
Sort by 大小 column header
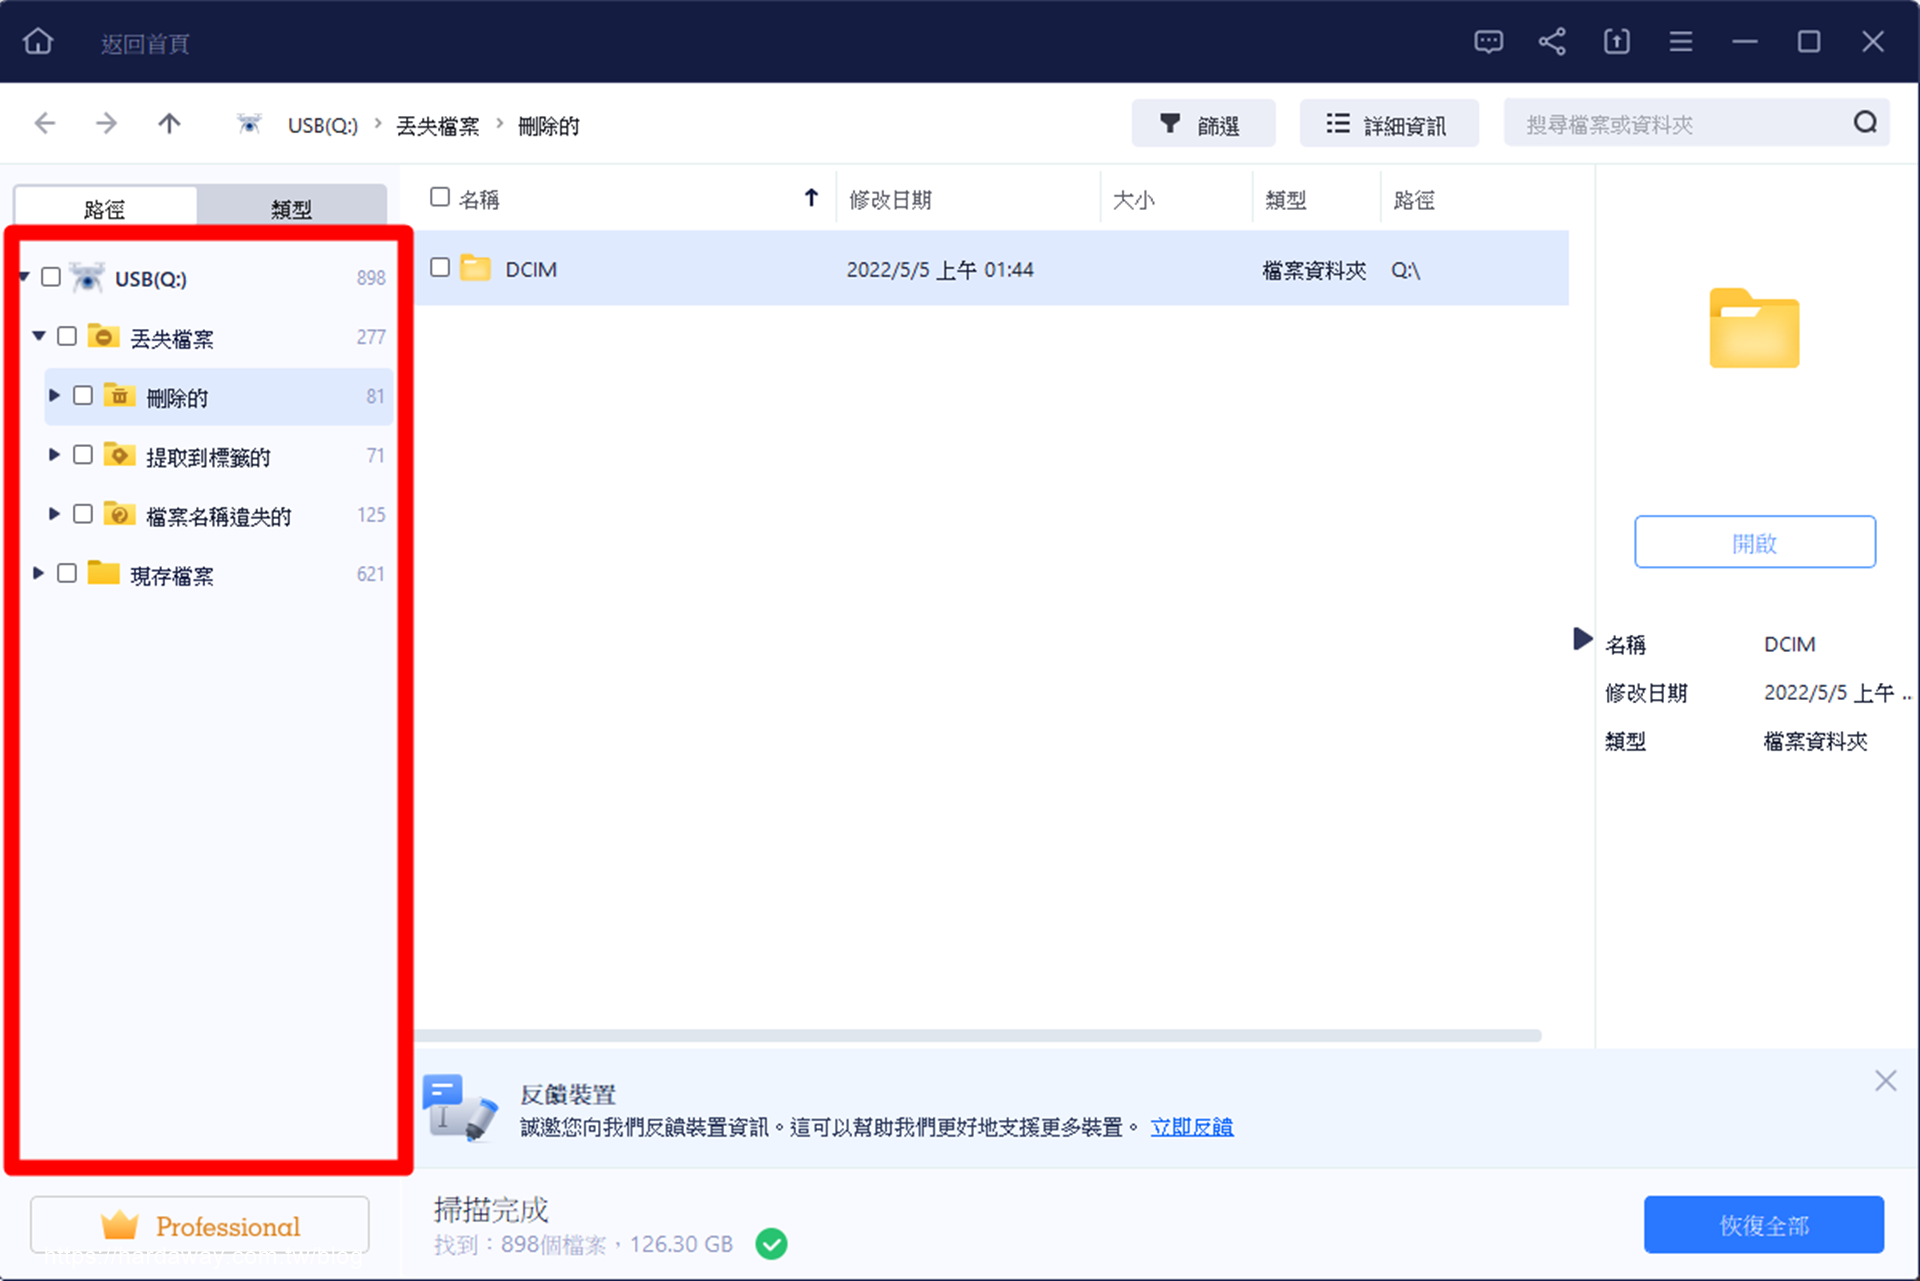1133,200
